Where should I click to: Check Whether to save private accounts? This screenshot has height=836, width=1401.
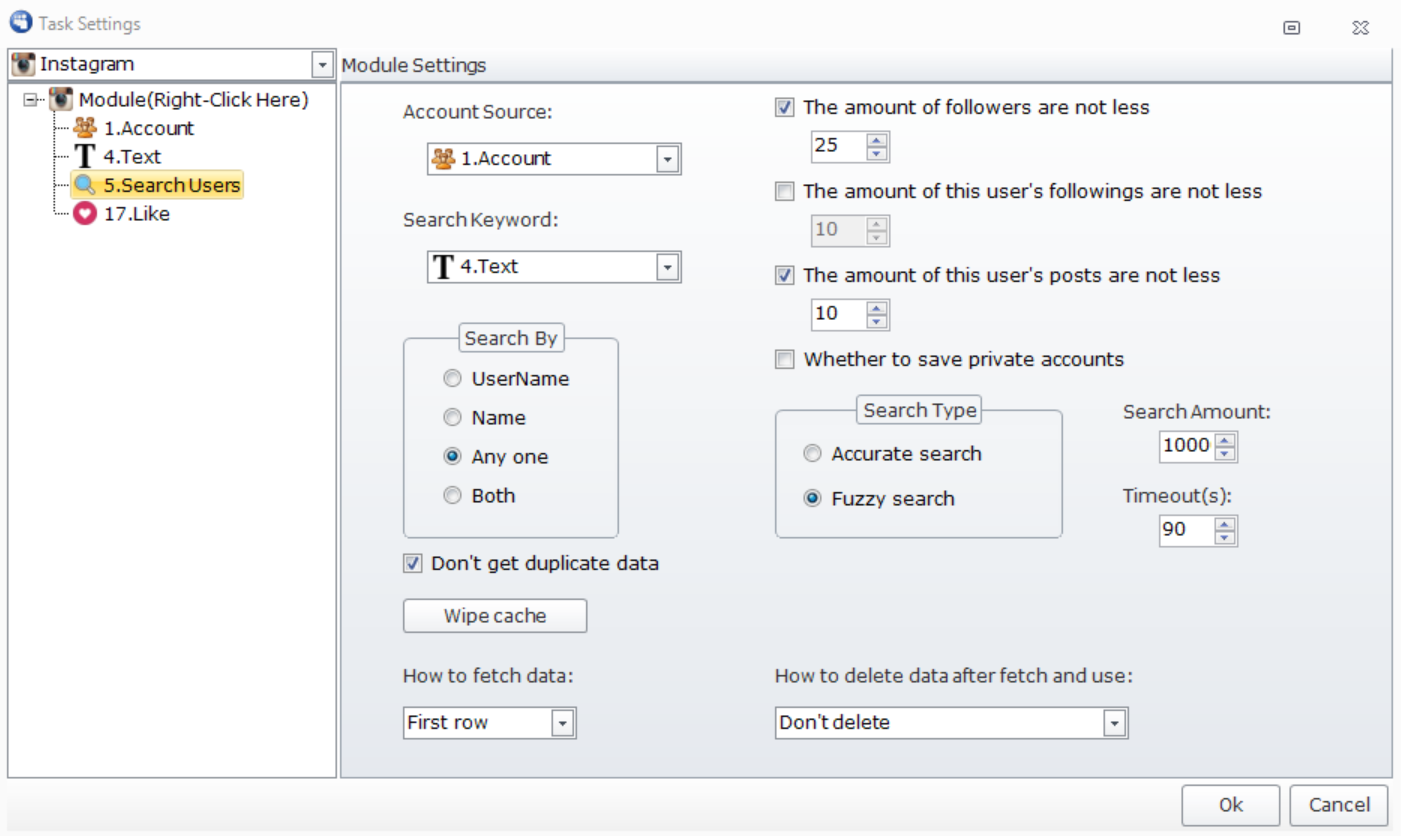(785, 359)
